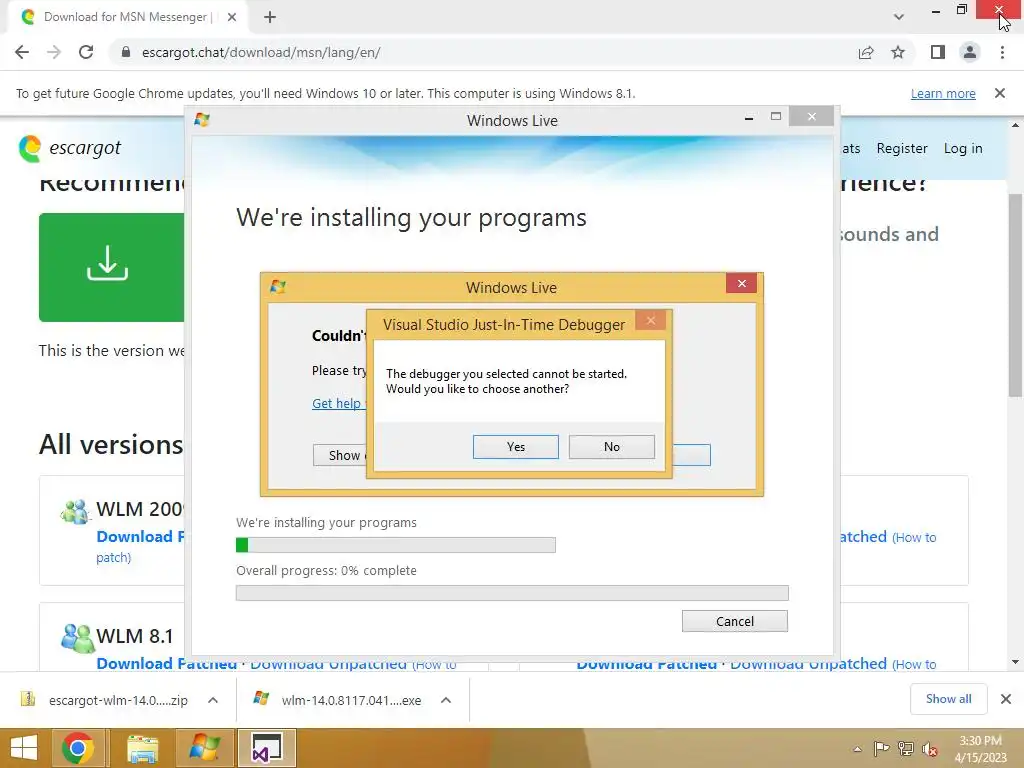The width and height of the screenshot is (1024, 768).
Task: Click the overall progress bar
Action: tap(512, 593)
